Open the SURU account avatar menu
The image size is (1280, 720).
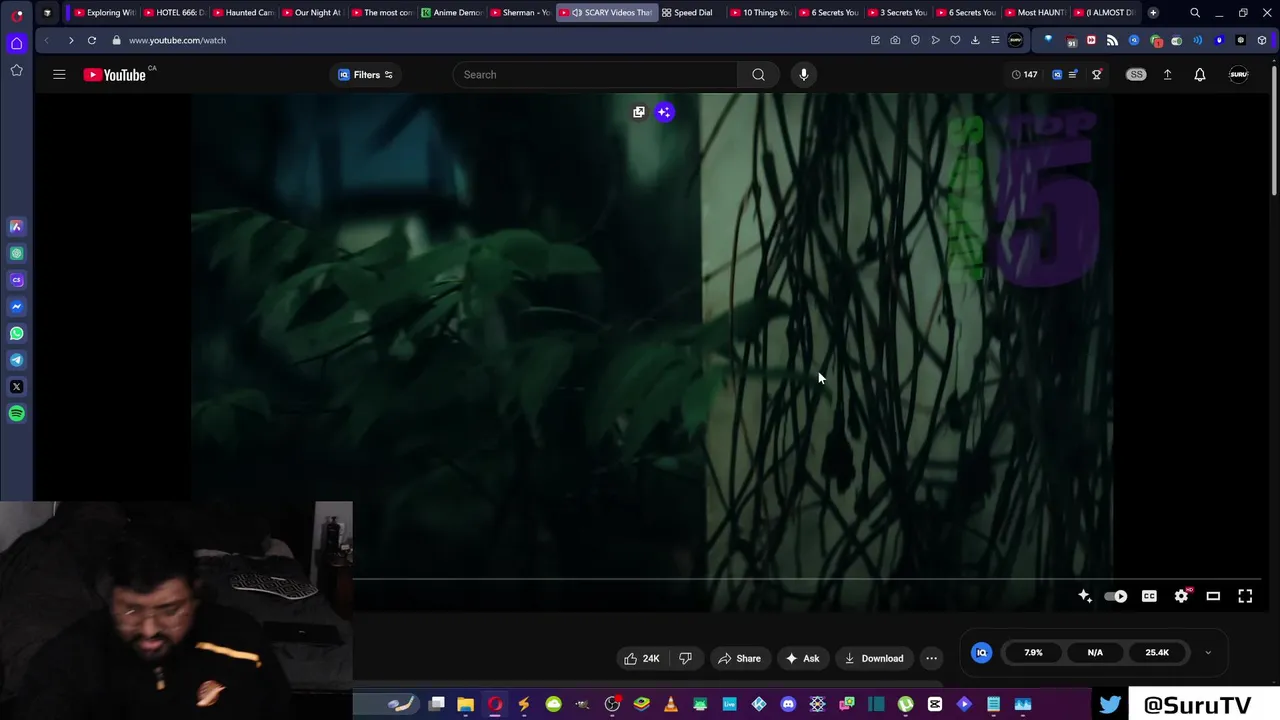coord(1238,74)
